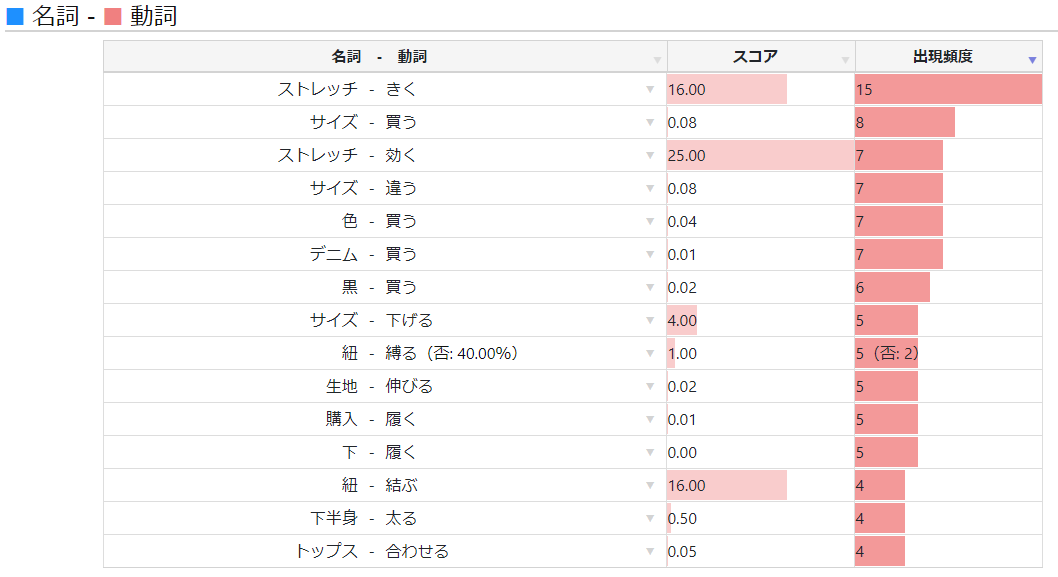Open dropdown for サイズ - 違う row
The height and width of the screenshot is (577, 1058).
(651, 189)
